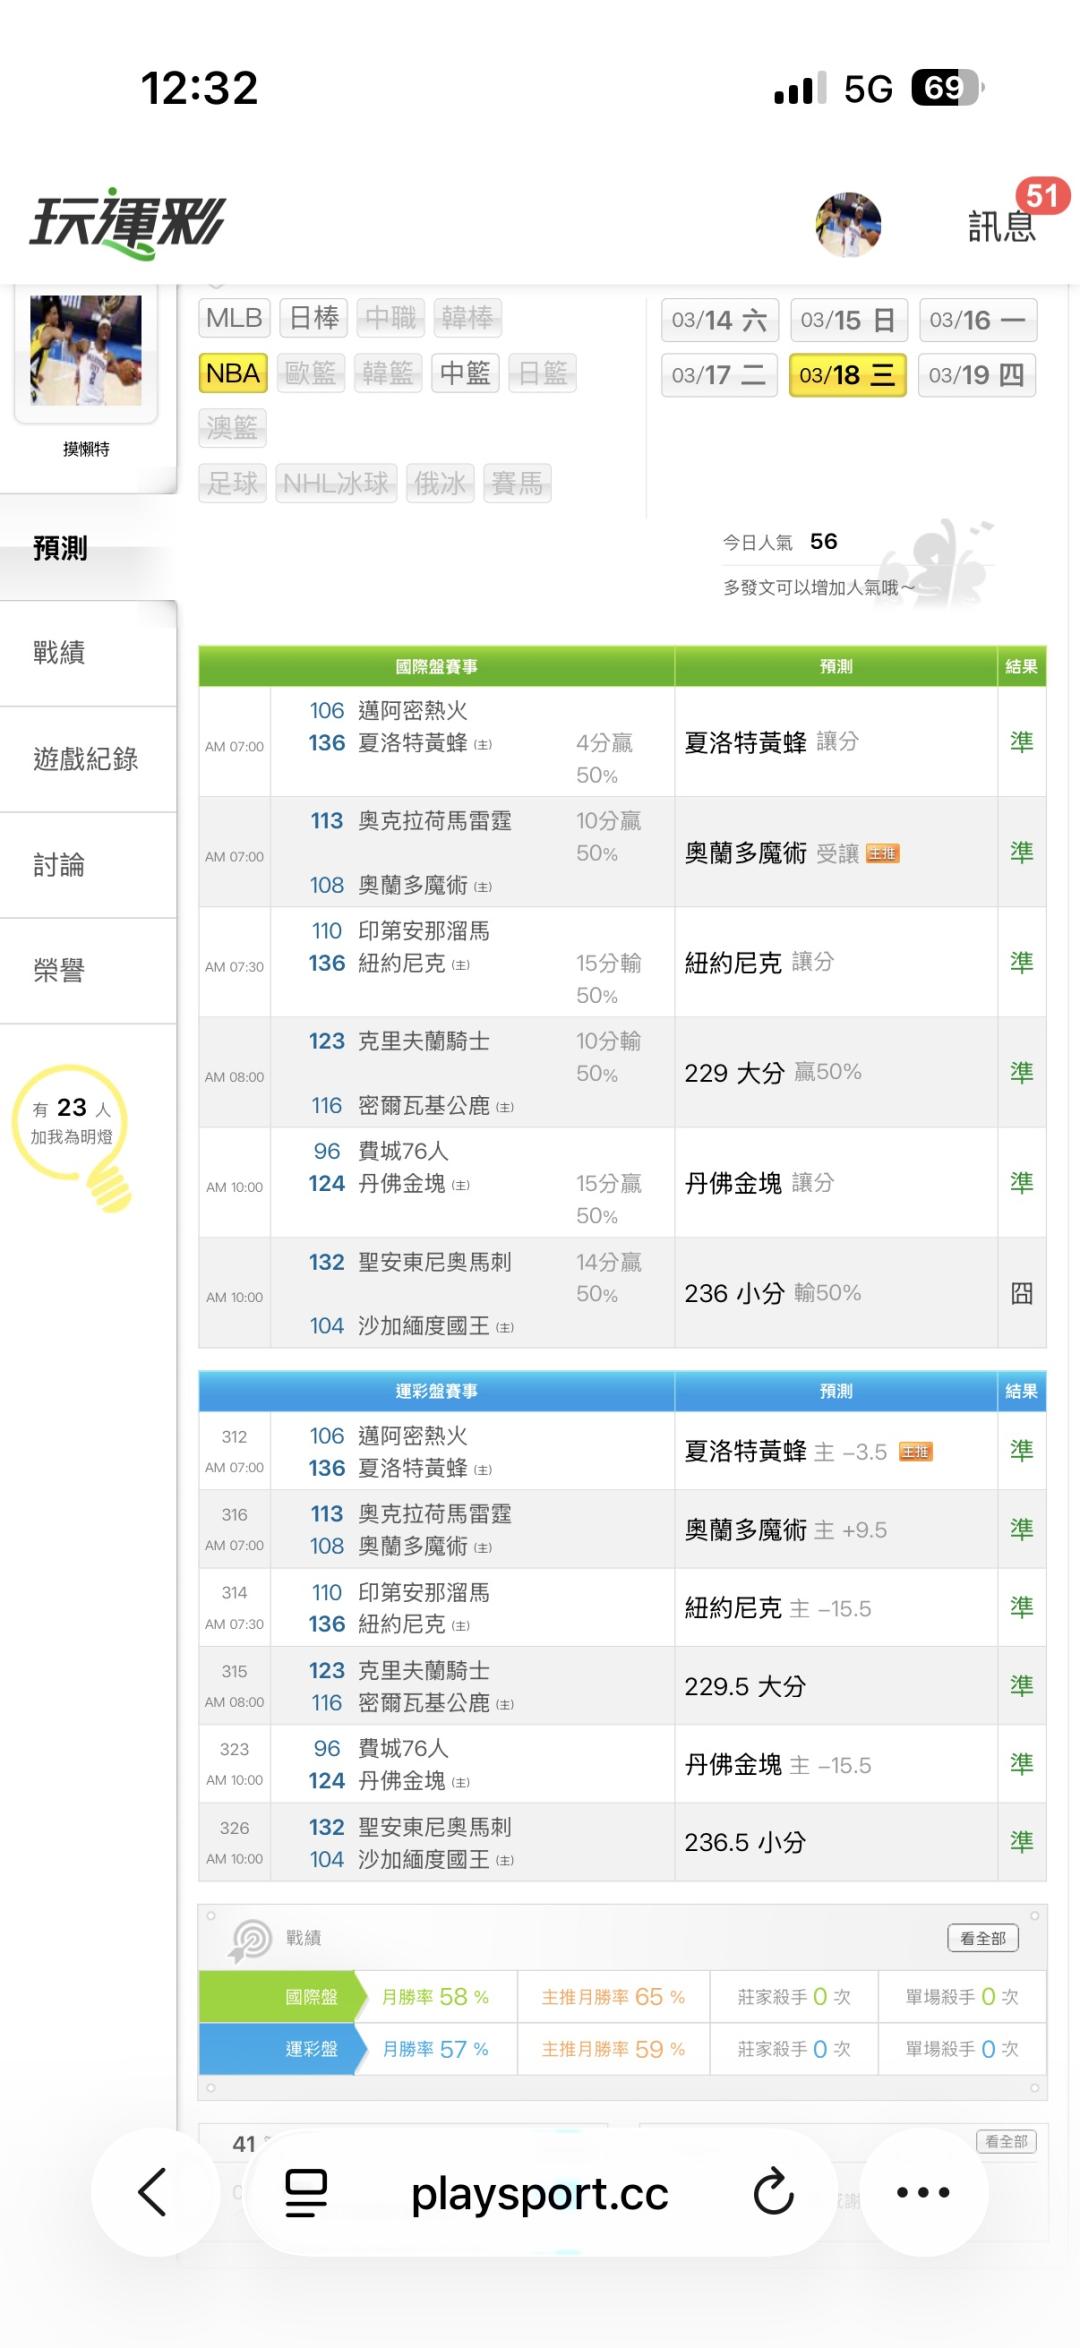Viewport: 1080px width, 2348px height.
Task: Select the MLB league filter
Action: [233, 319]
